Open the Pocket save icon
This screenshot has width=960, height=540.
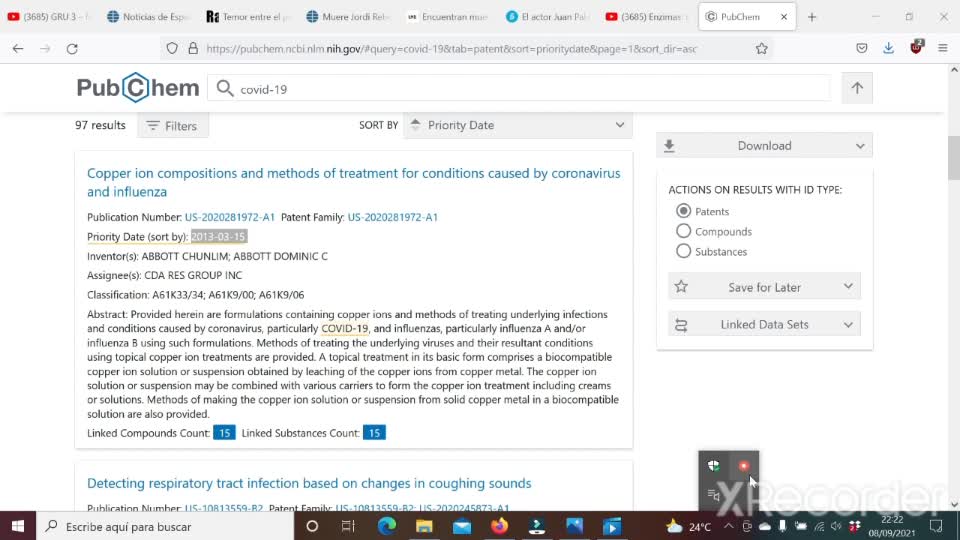(x=861, y=48)
